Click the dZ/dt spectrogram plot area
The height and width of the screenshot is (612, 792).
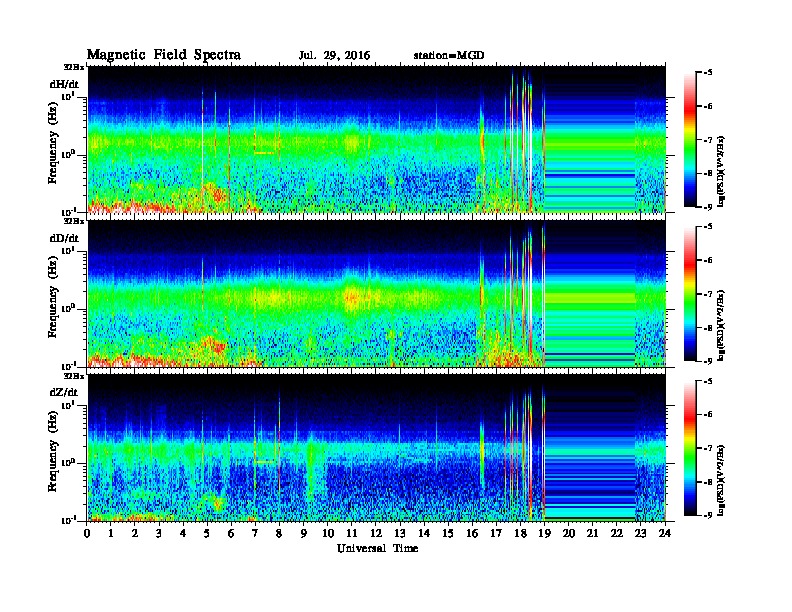click(x=376, y=448)
